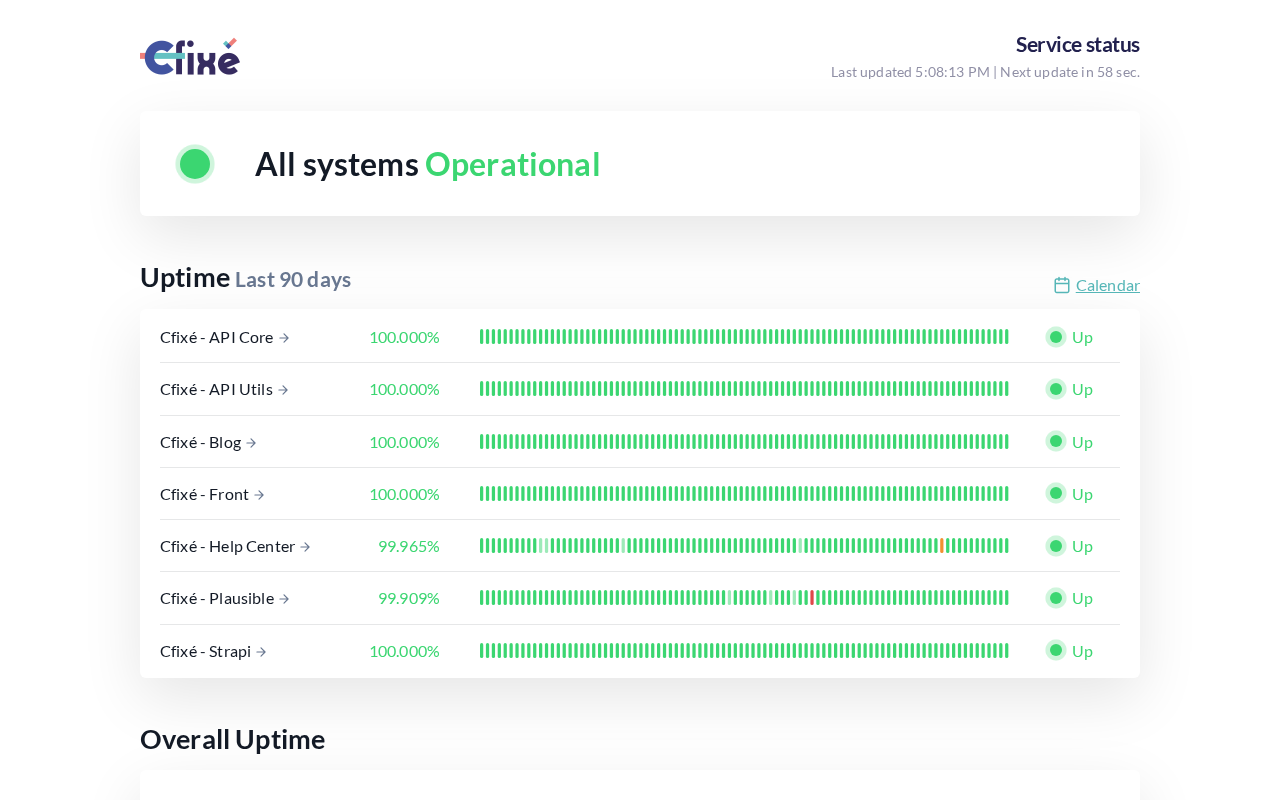
Task: Click the Cfixé logo
Action: pyautogui.click(x=190, y=57)
